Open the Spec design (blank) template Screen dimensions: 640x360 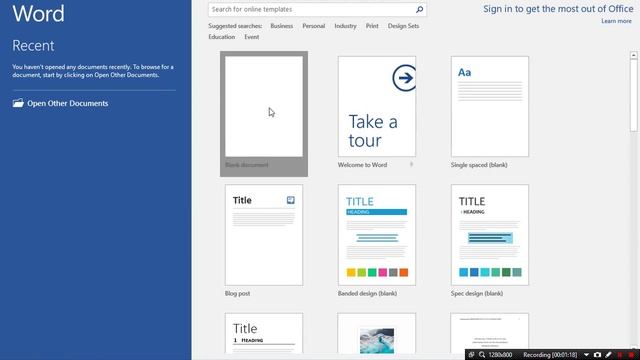point(490,235)
